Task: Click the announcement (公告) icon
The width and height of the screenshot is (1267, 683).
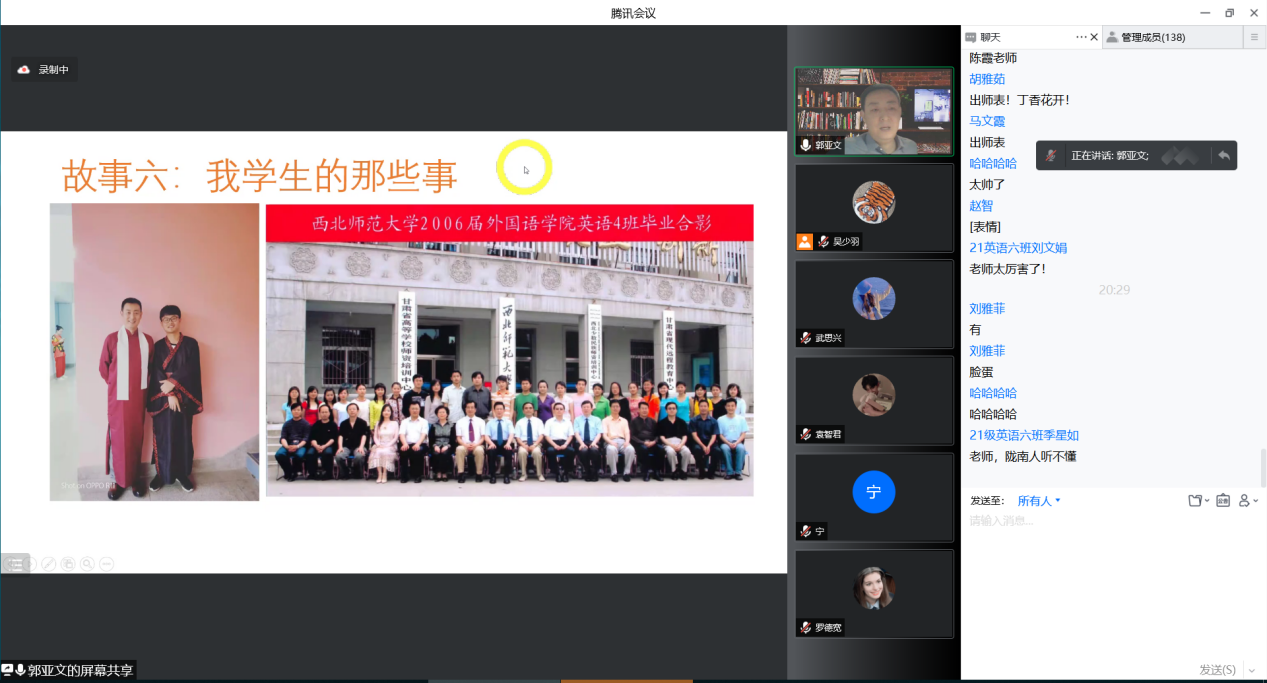Action: click(1223, 500)
